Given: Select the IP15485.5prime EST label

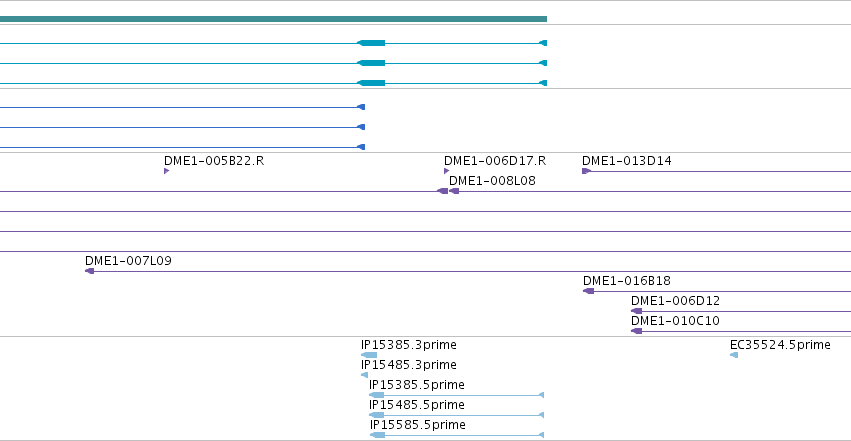Looking at the screenshot, I should click(x=417, y=405).
